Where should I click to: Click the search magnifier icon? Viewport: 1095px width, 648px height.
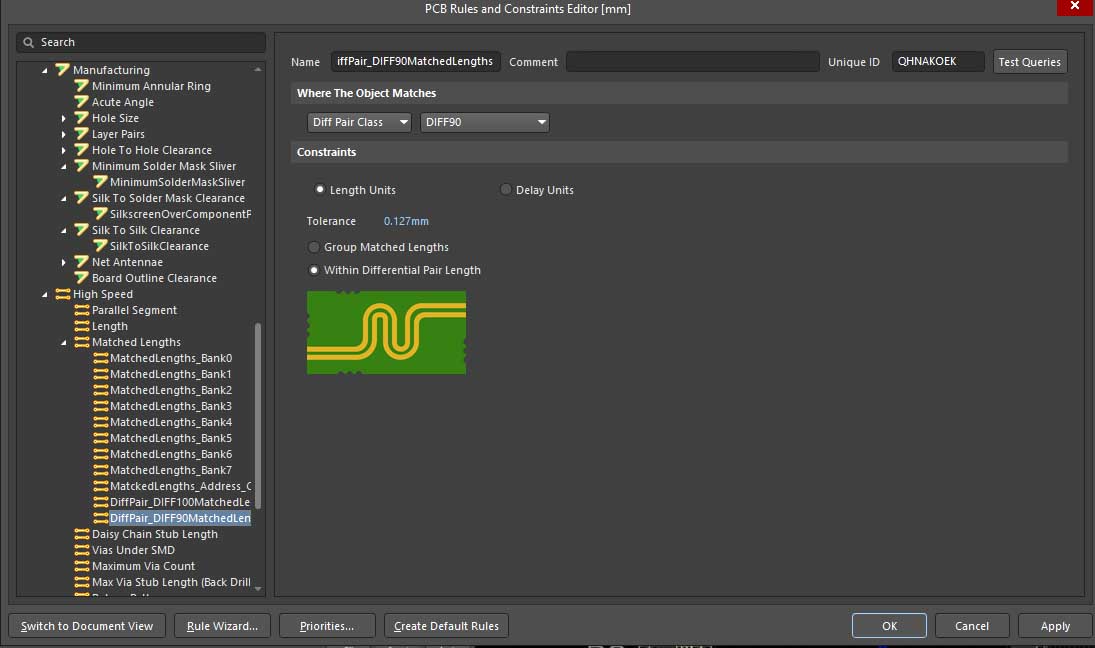pyautogui.click(x=30, y=42)
